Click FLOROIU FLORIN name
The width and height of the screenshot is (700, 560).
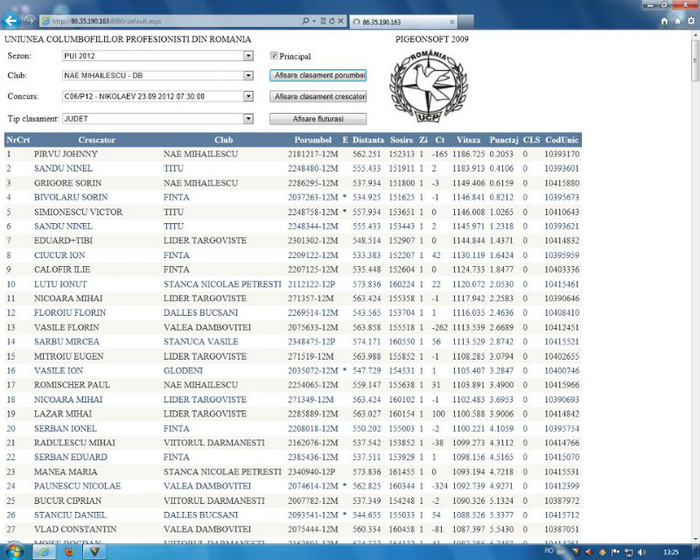pos(70,313)
